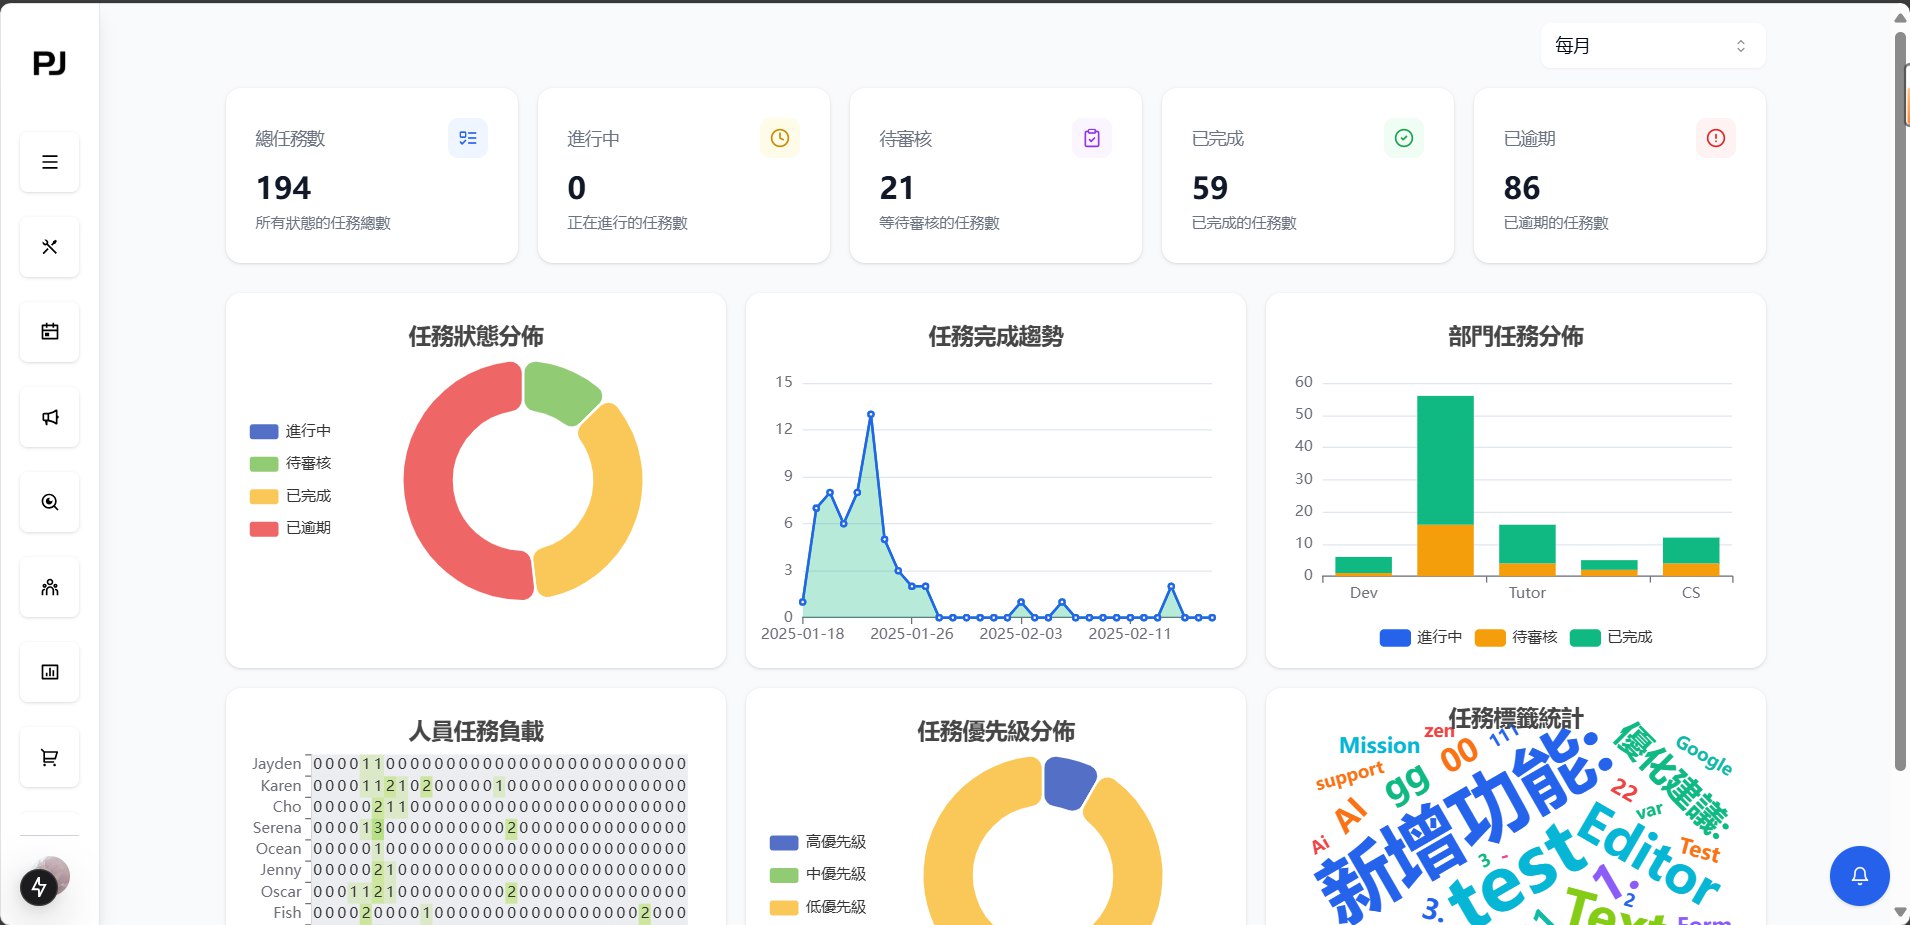Toggle 低優先級 in 任務優先級分佈 legend
The image size is (1910, 925).
pyautogui.click(x=818, y=906)
